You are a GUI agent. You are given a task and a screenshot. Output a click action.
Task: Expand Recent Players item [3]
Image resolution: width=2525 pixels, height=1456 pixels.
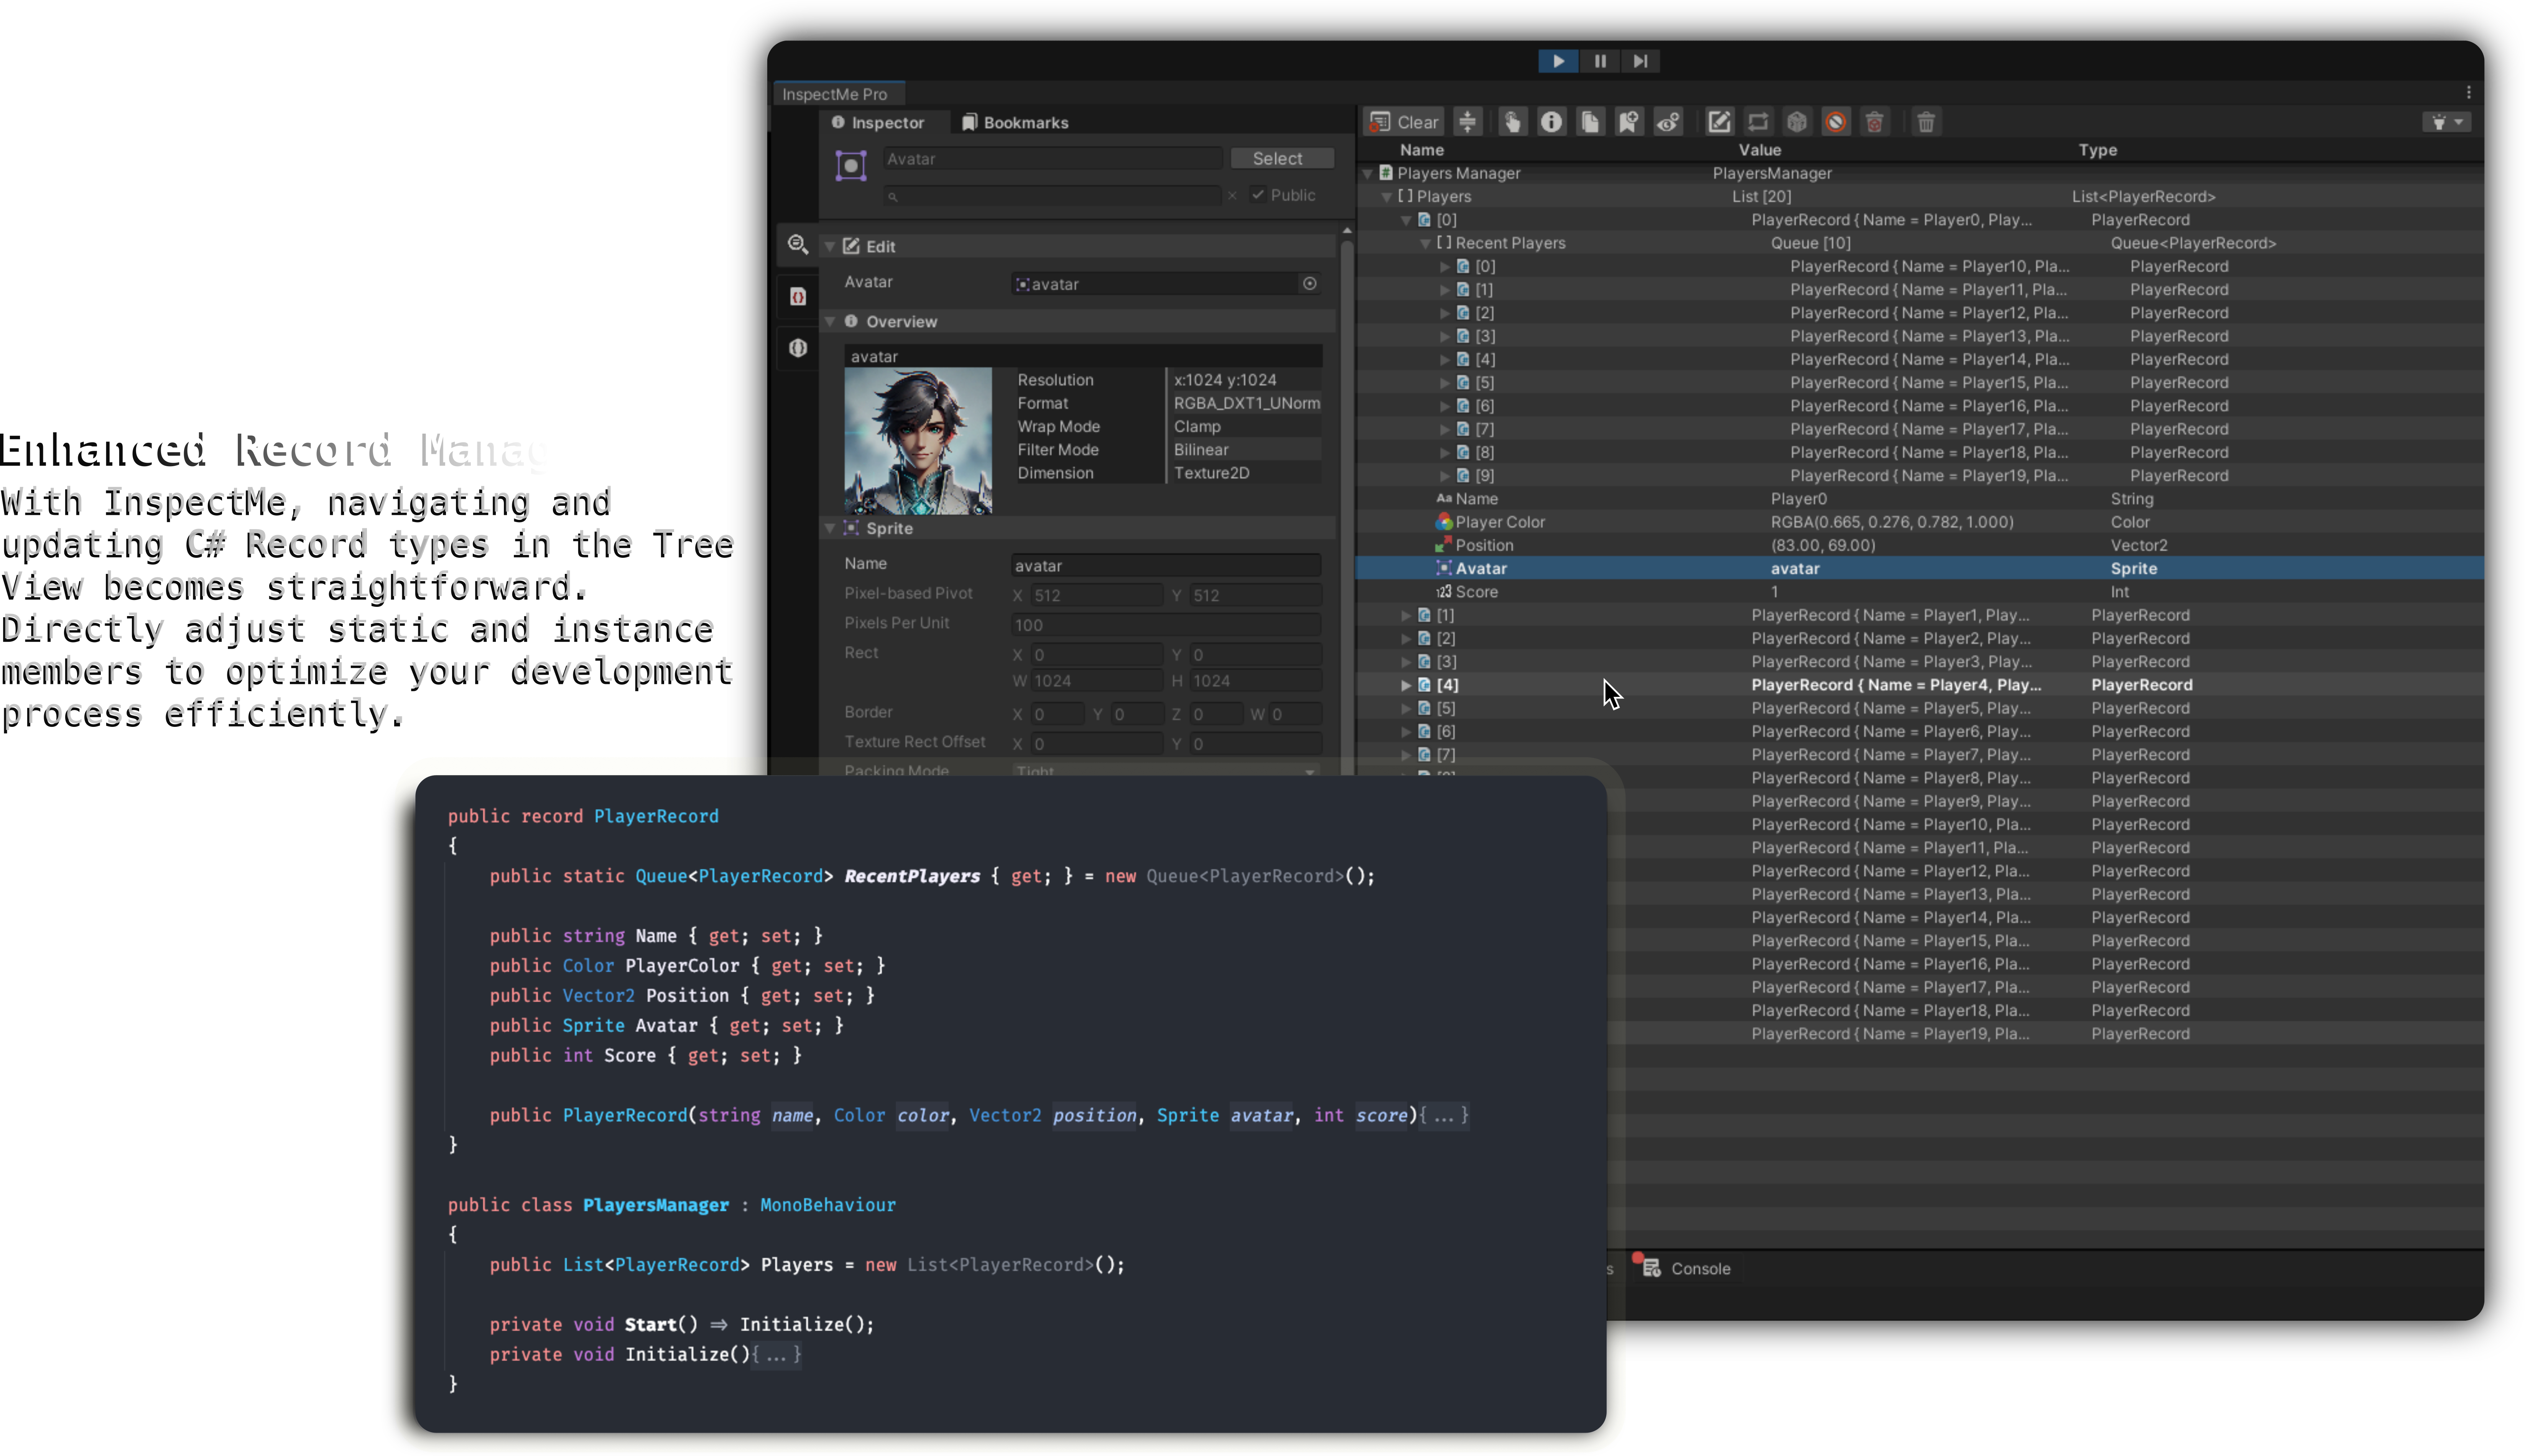(1445, 336)
